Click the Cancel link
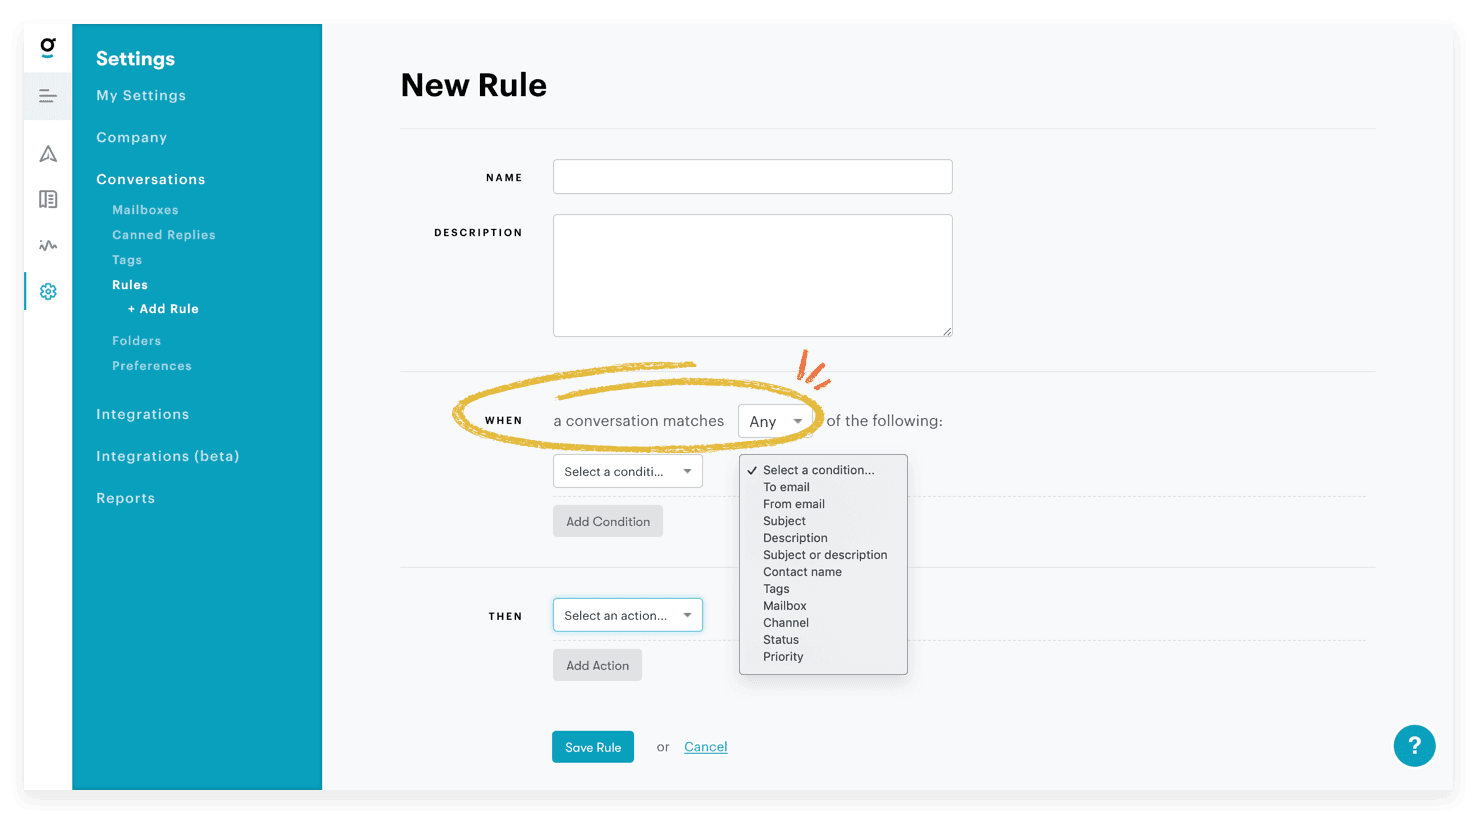 [x=705, y=746]
